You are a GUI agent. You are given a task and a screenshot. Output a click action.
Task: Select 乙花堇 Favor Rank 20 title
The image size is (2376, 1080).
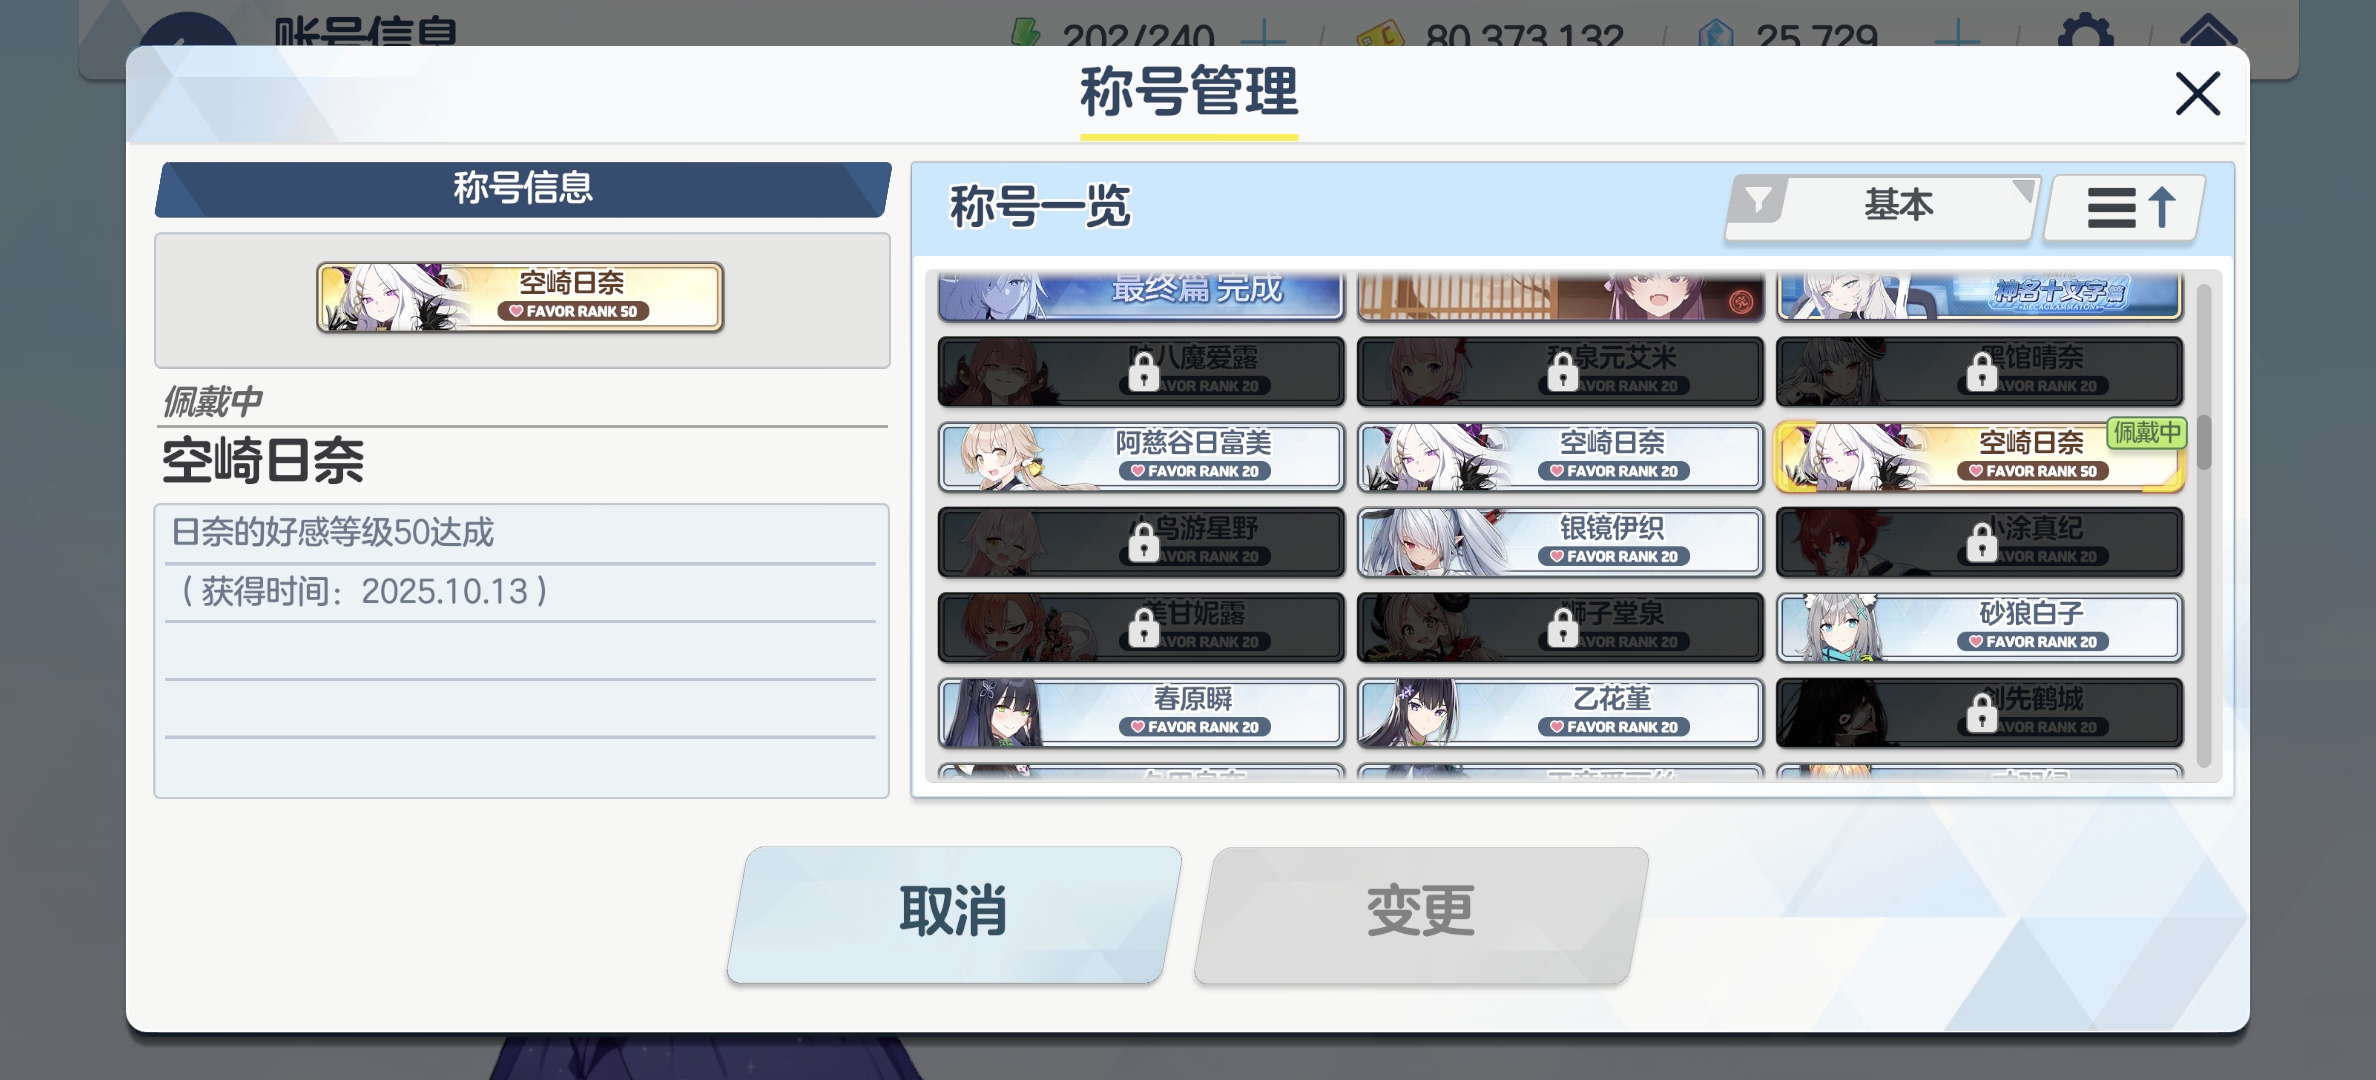(x=1560, y=713)
